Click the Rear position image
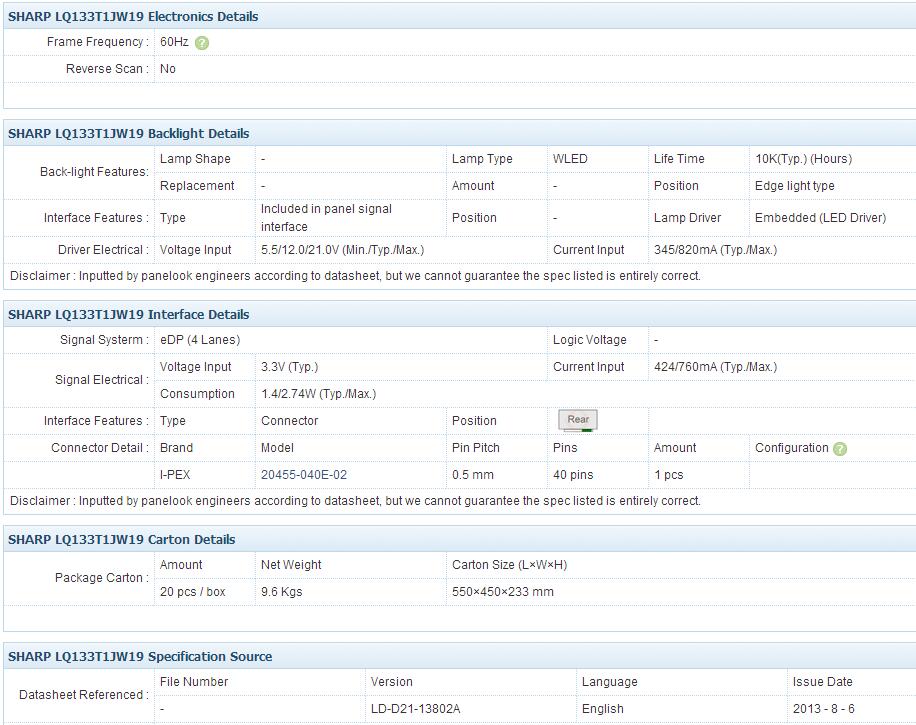916x725 pixels. click(x=578, y=420)
